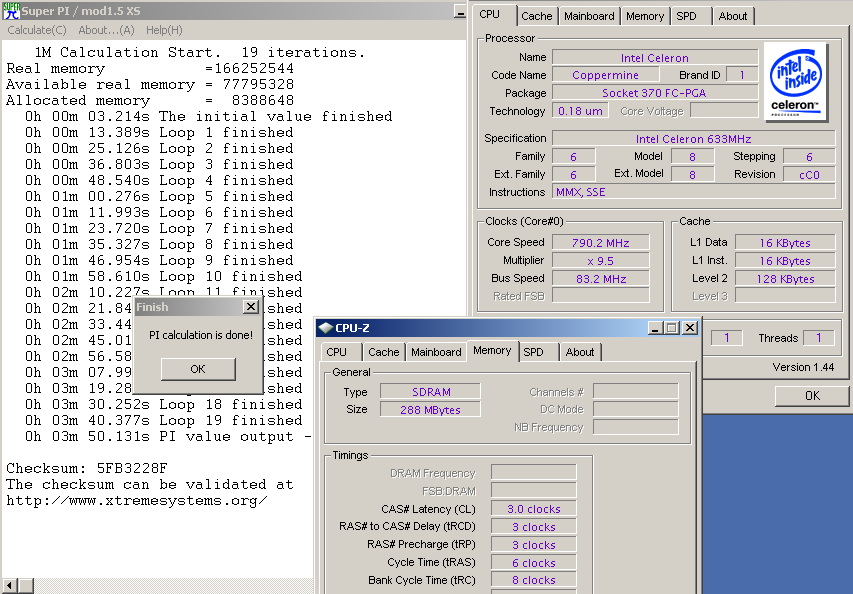Click the memory Size field 288 MBytes
853x594 pixels.
(430, 410)
